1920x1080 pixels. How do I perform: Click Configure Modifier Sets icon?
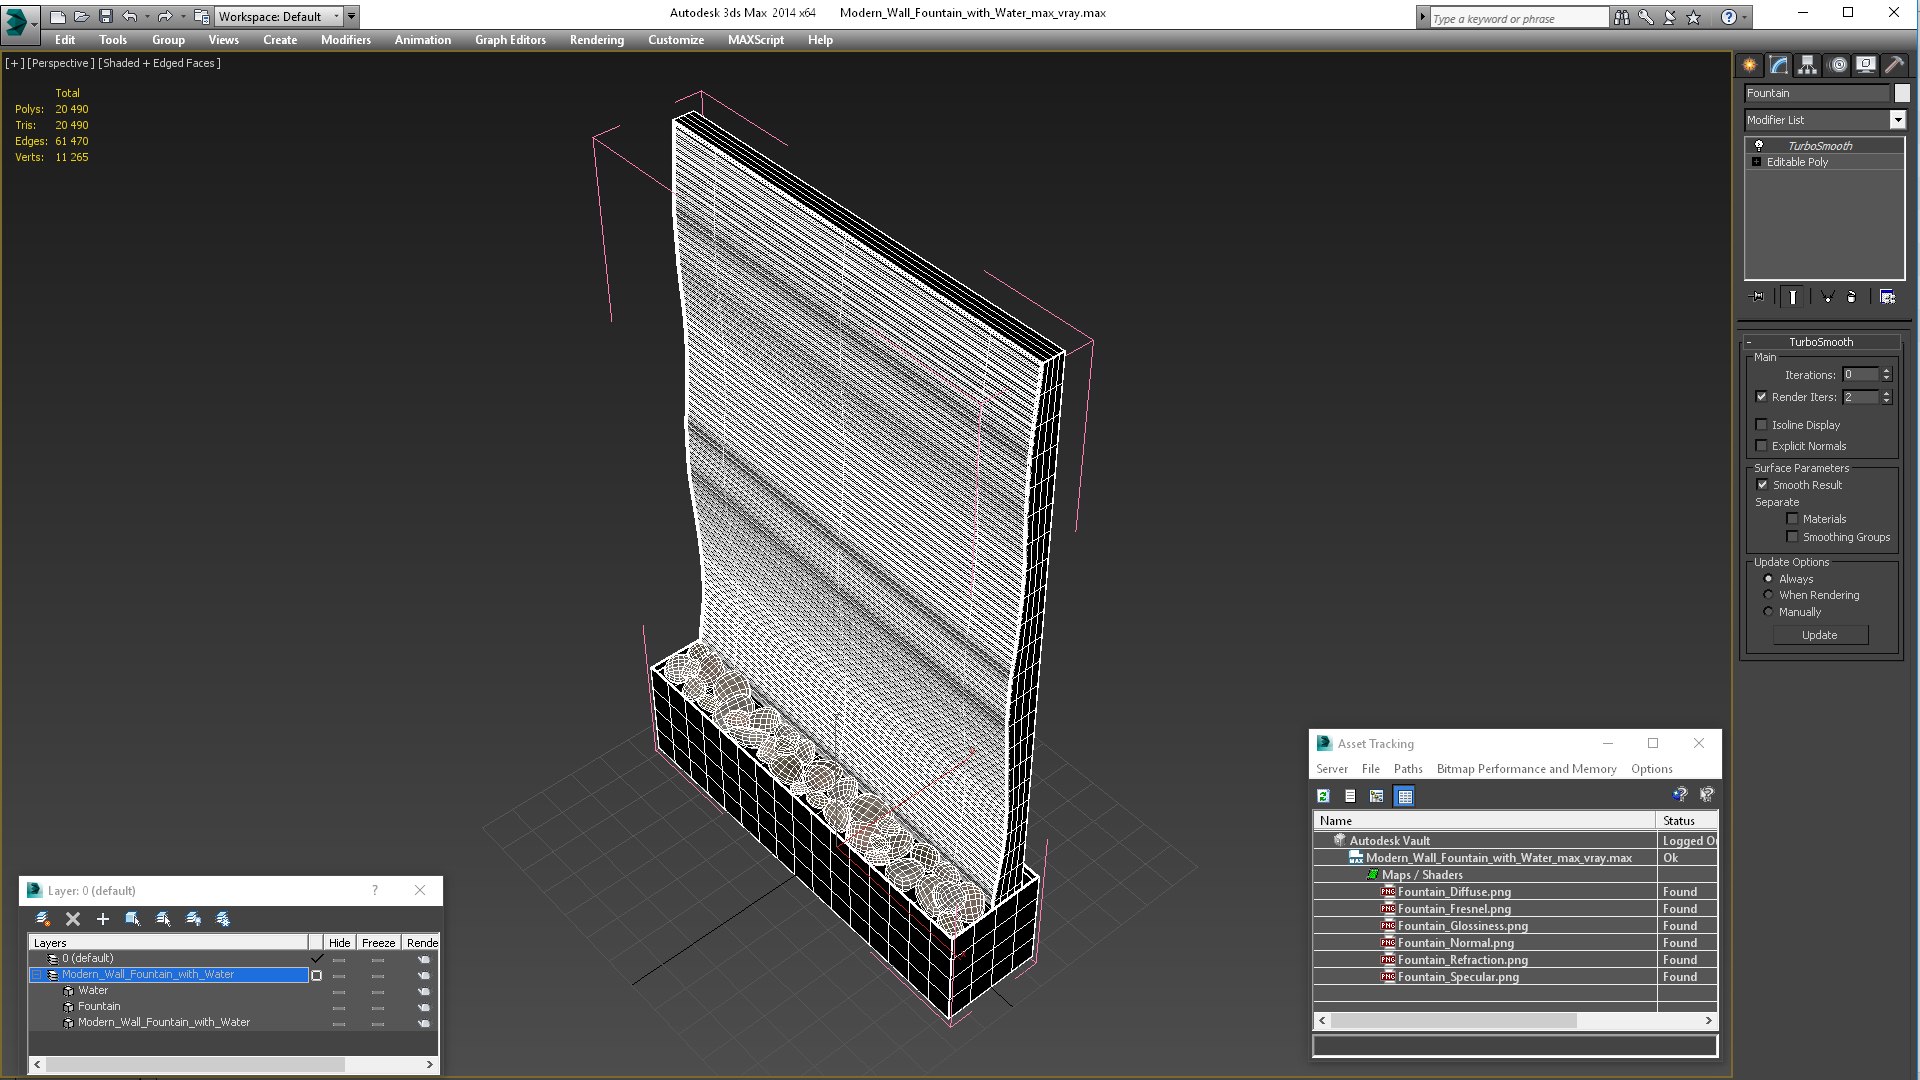point(1887,297)
